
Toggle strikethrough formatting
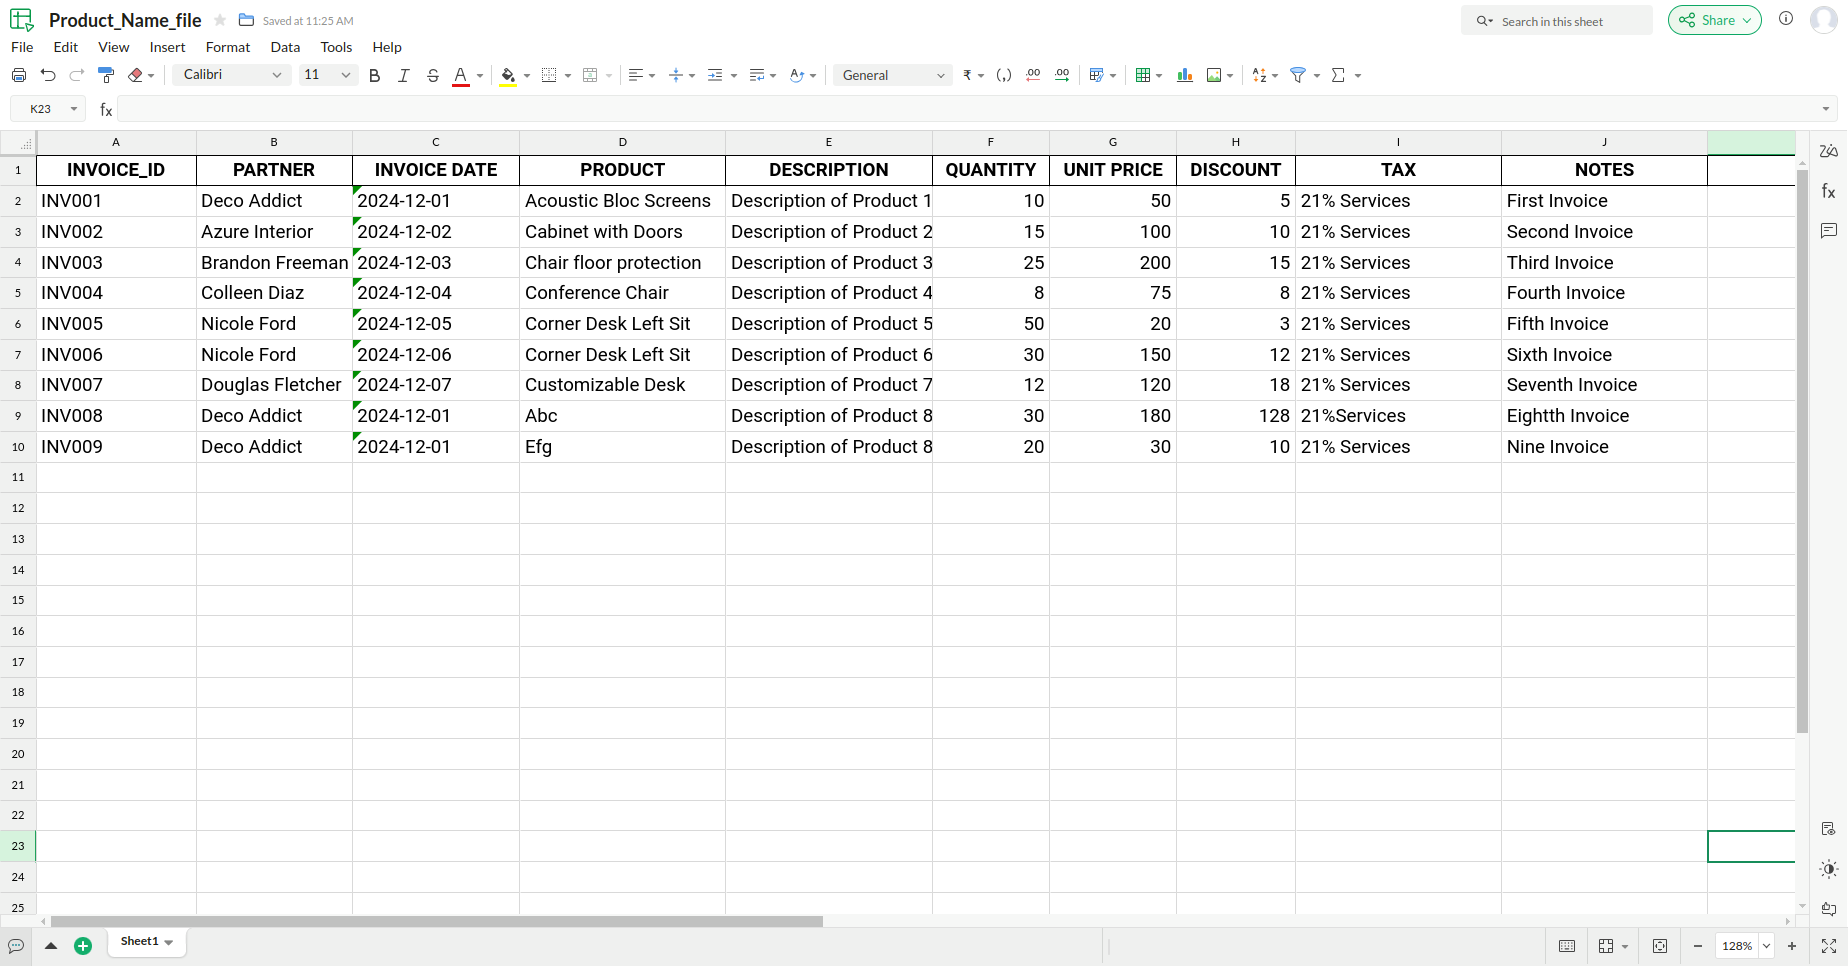point(433,75)
